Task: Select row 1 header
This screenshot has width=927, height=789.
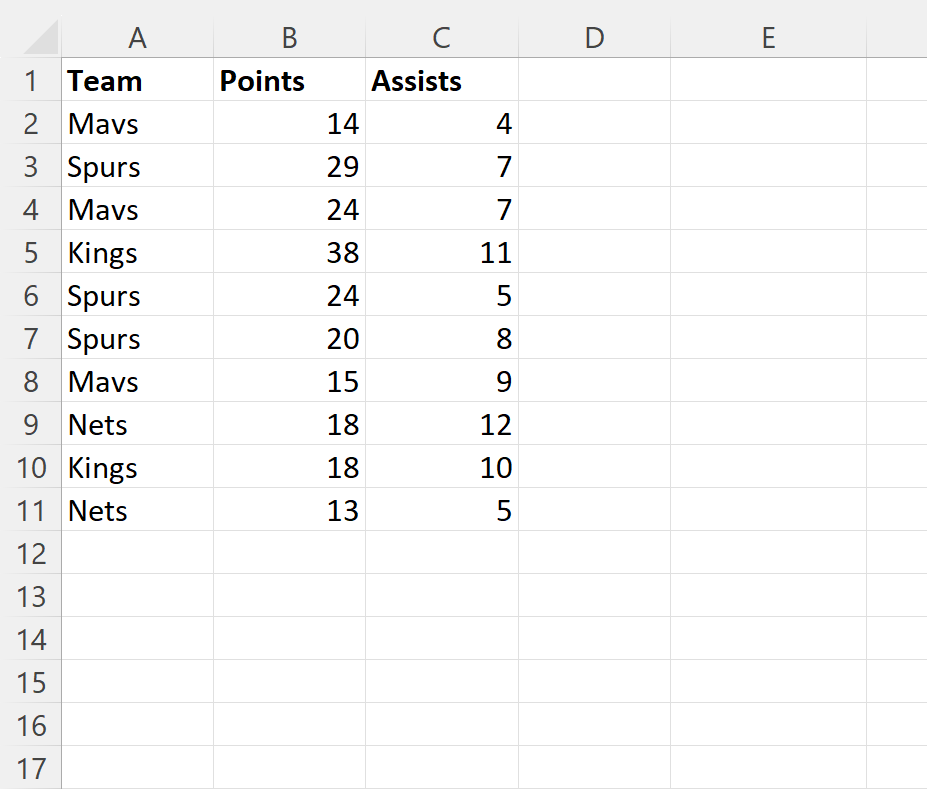Action: (x=31, y=81)
